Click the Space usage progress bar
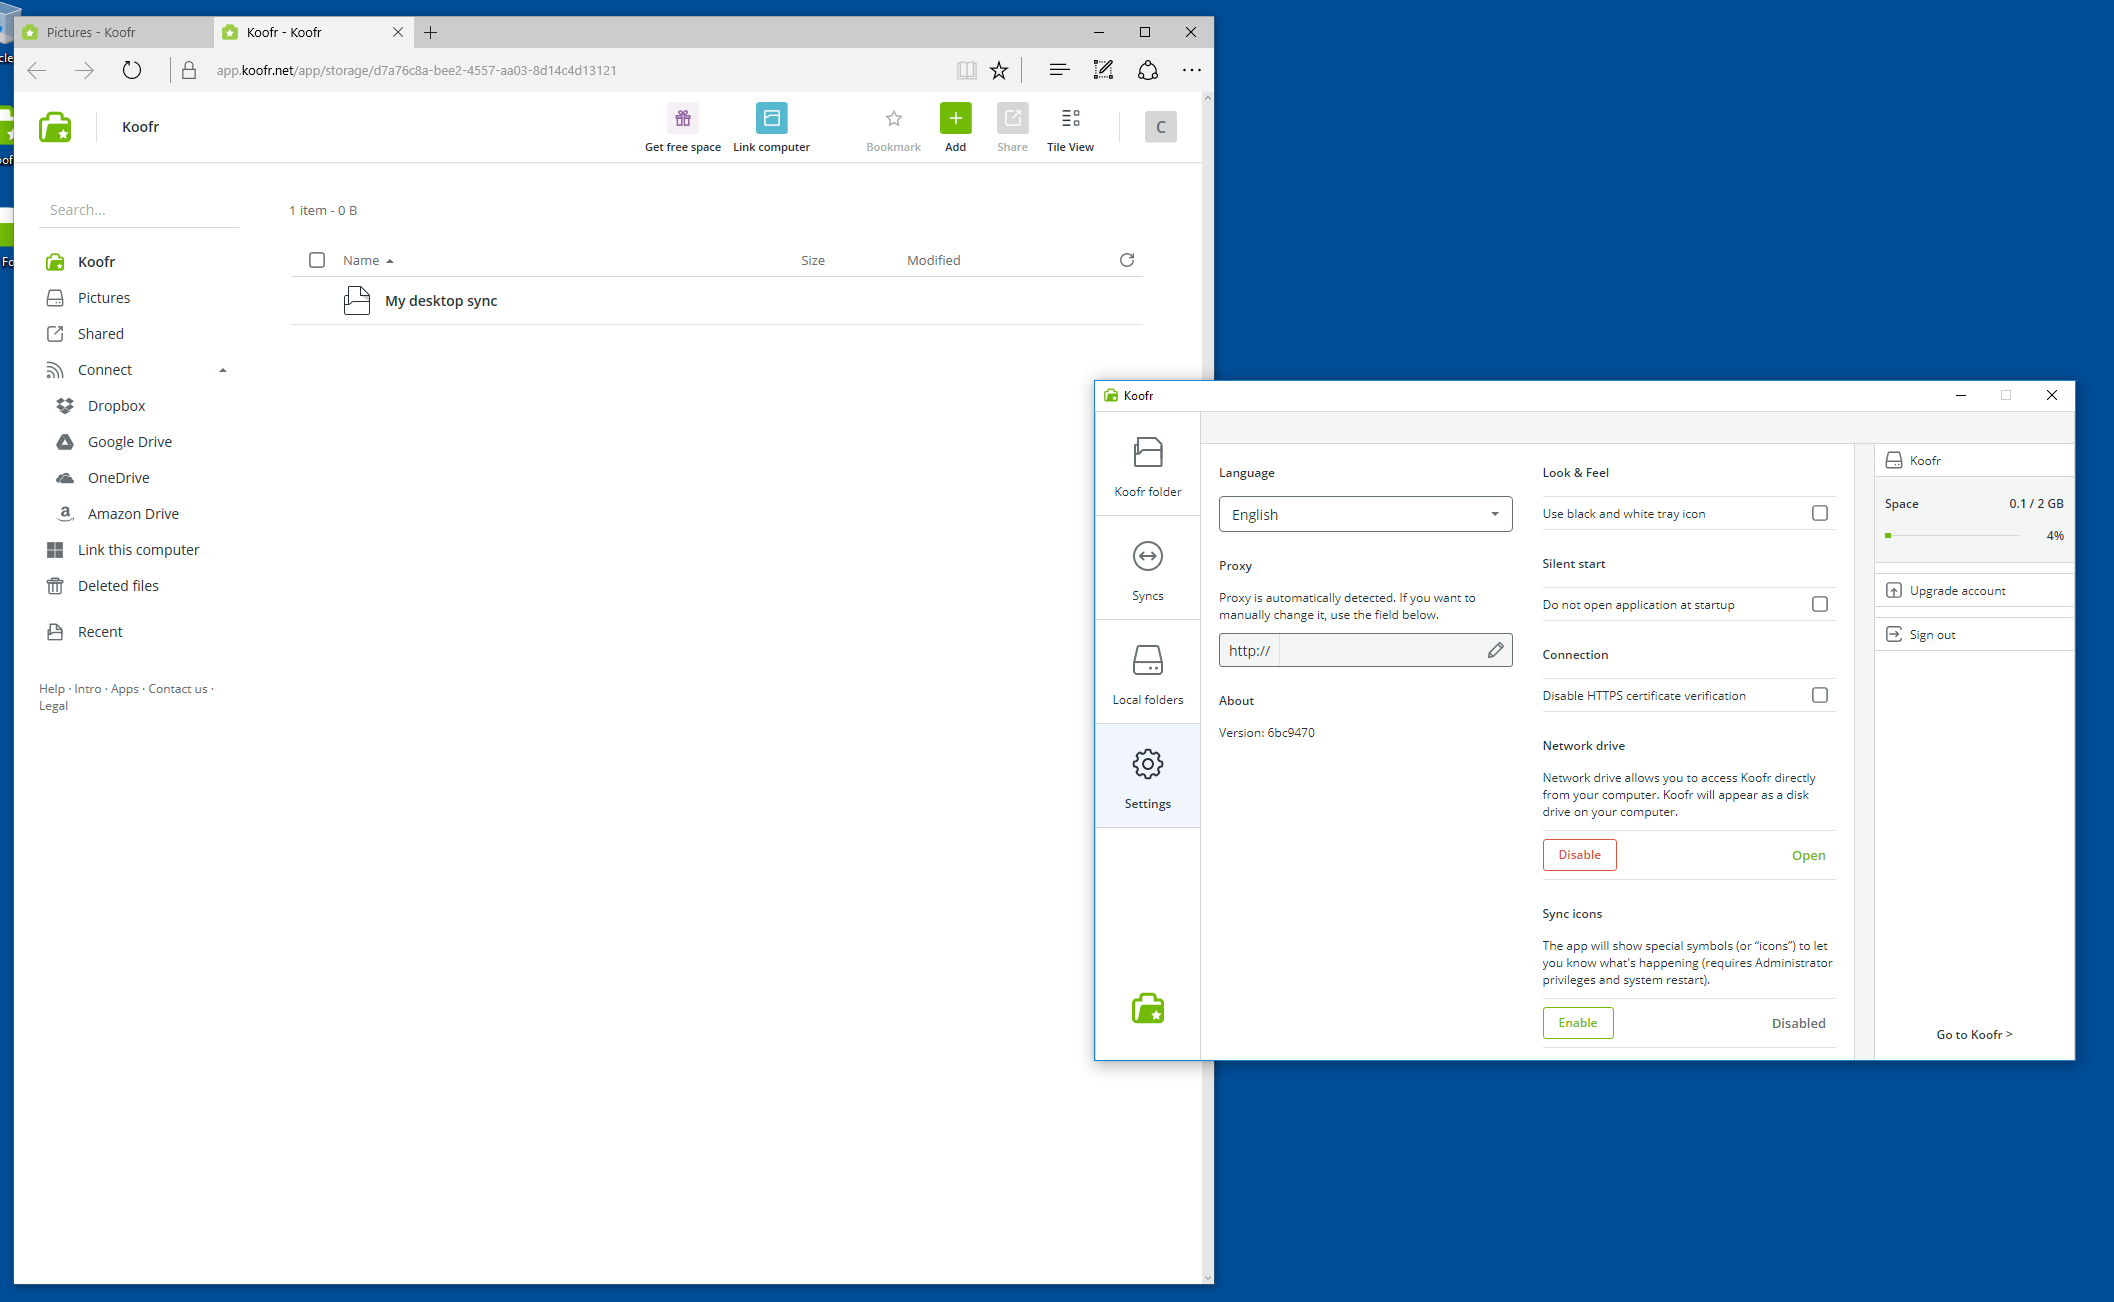The image size is (2114, 1302). point(1950,536)
